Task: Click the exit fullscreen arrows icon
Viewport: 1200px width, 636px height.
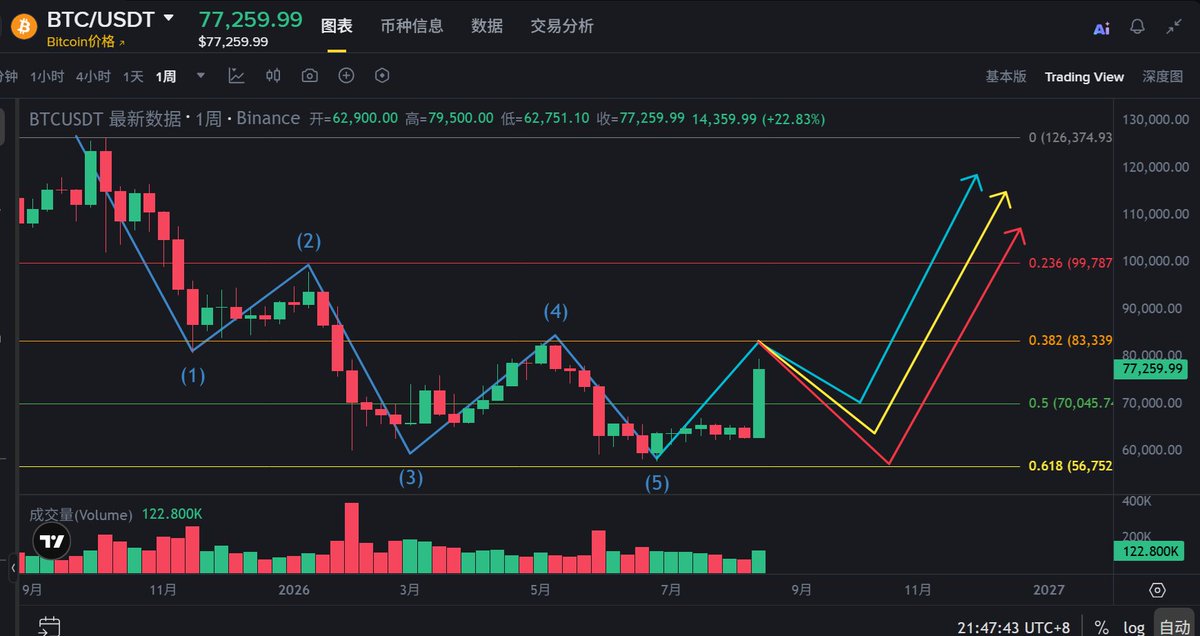Action: click(1174, 27)
